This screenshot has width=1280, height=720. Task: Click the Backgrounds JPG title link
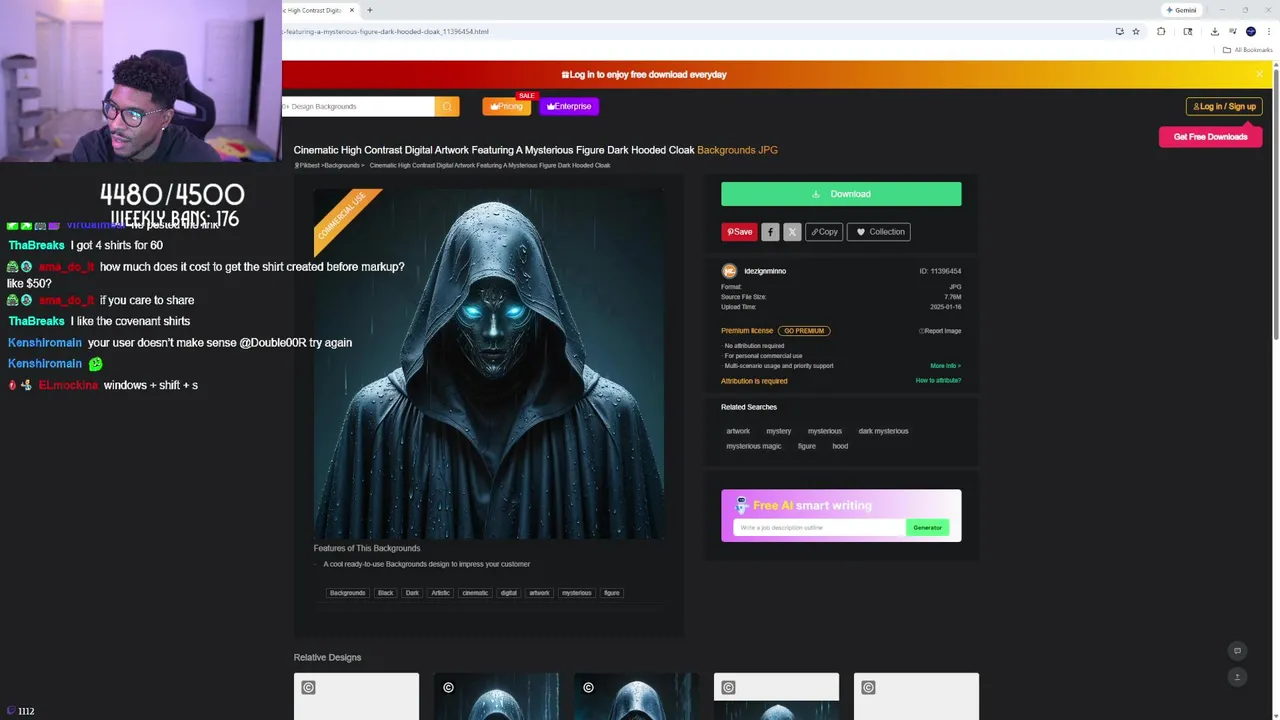pyautogui.click(x=737, y=150)
